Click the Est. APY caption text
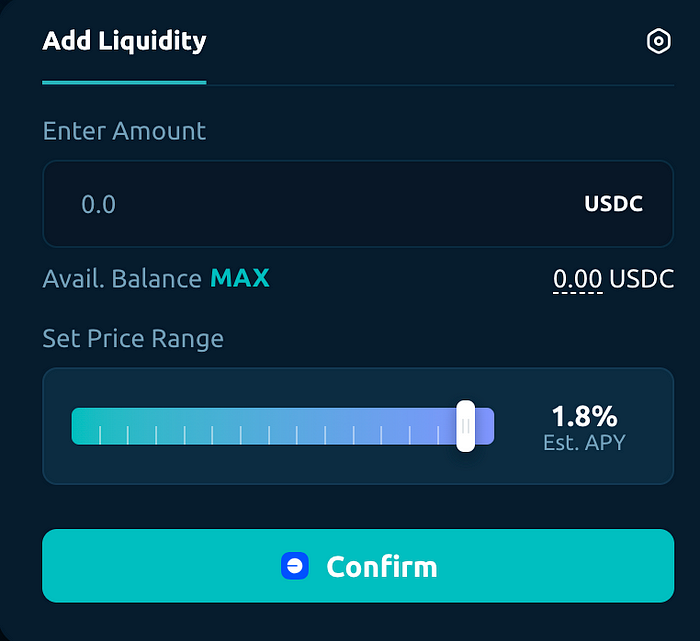The height and width of the screenshot is (641, 700). (584, 442)
